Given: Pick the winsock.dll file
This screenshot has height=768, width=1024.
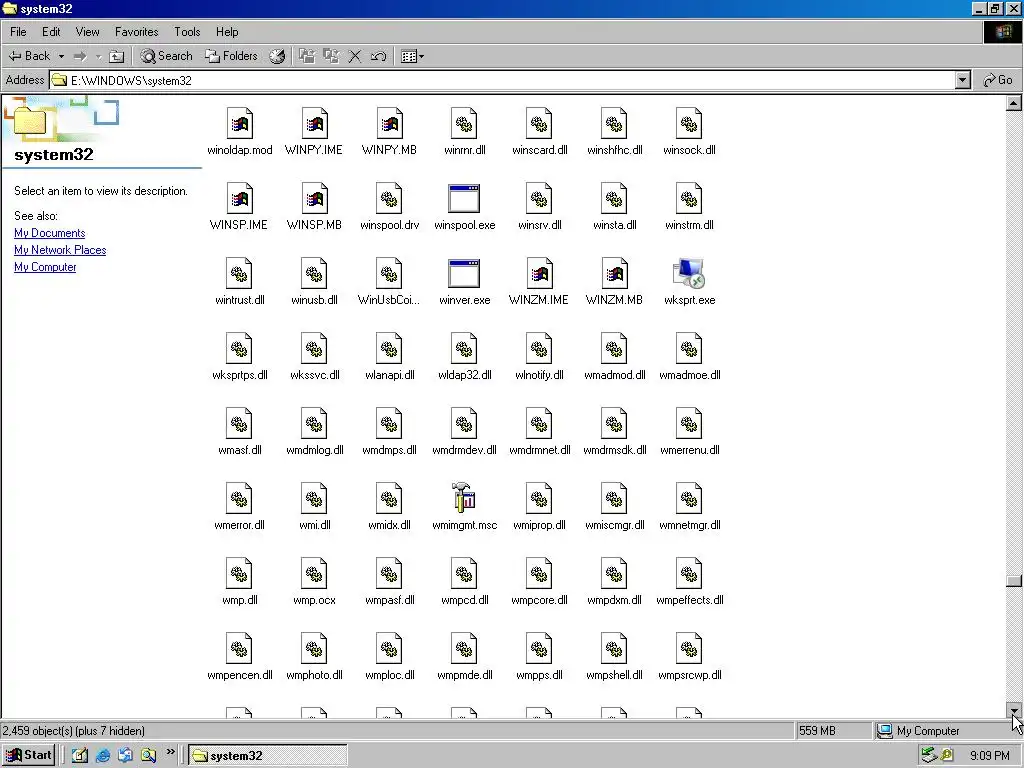Looking at the screenshot, I should click(x=689, y=132).
